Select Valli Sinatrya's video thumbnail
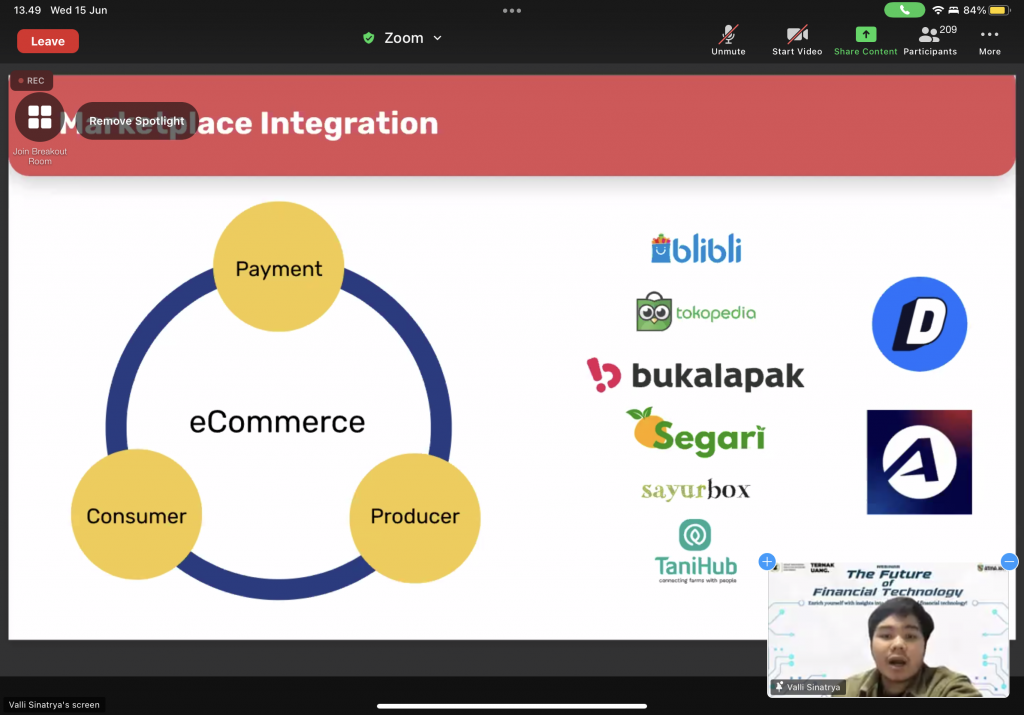Image resolution: width=1024 pixels, height=715 pixels. pos(888,630)
